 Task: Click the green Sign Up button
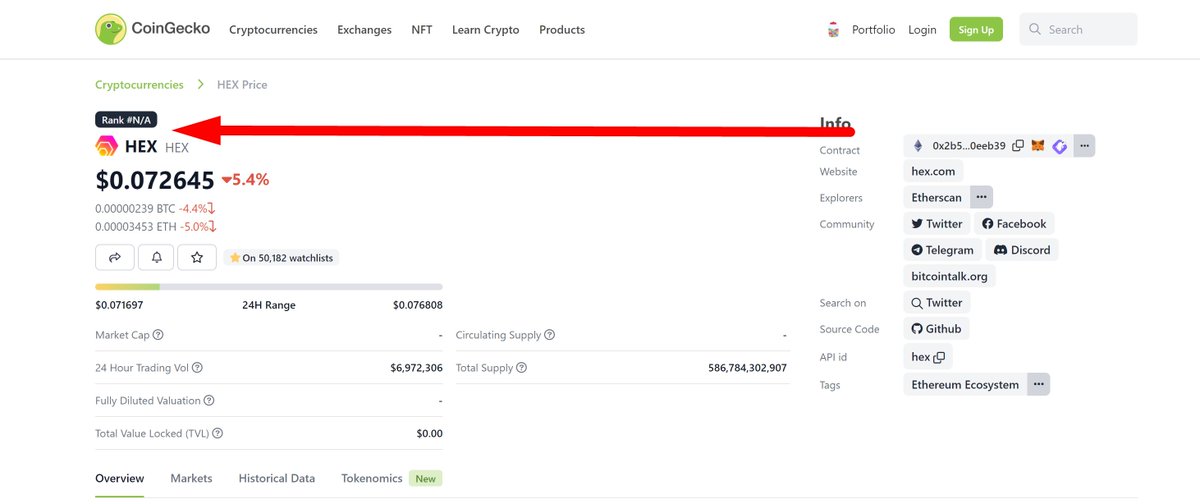(x=976, y=30)
